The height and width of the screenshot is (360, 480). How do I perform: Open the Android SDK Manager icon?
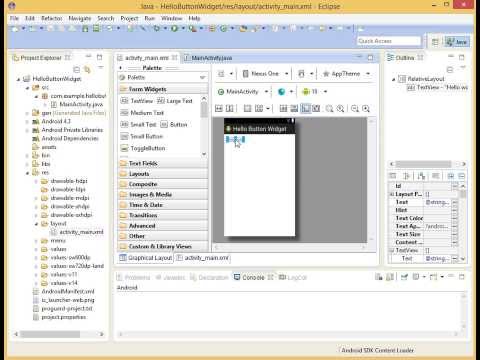point(85,29)
